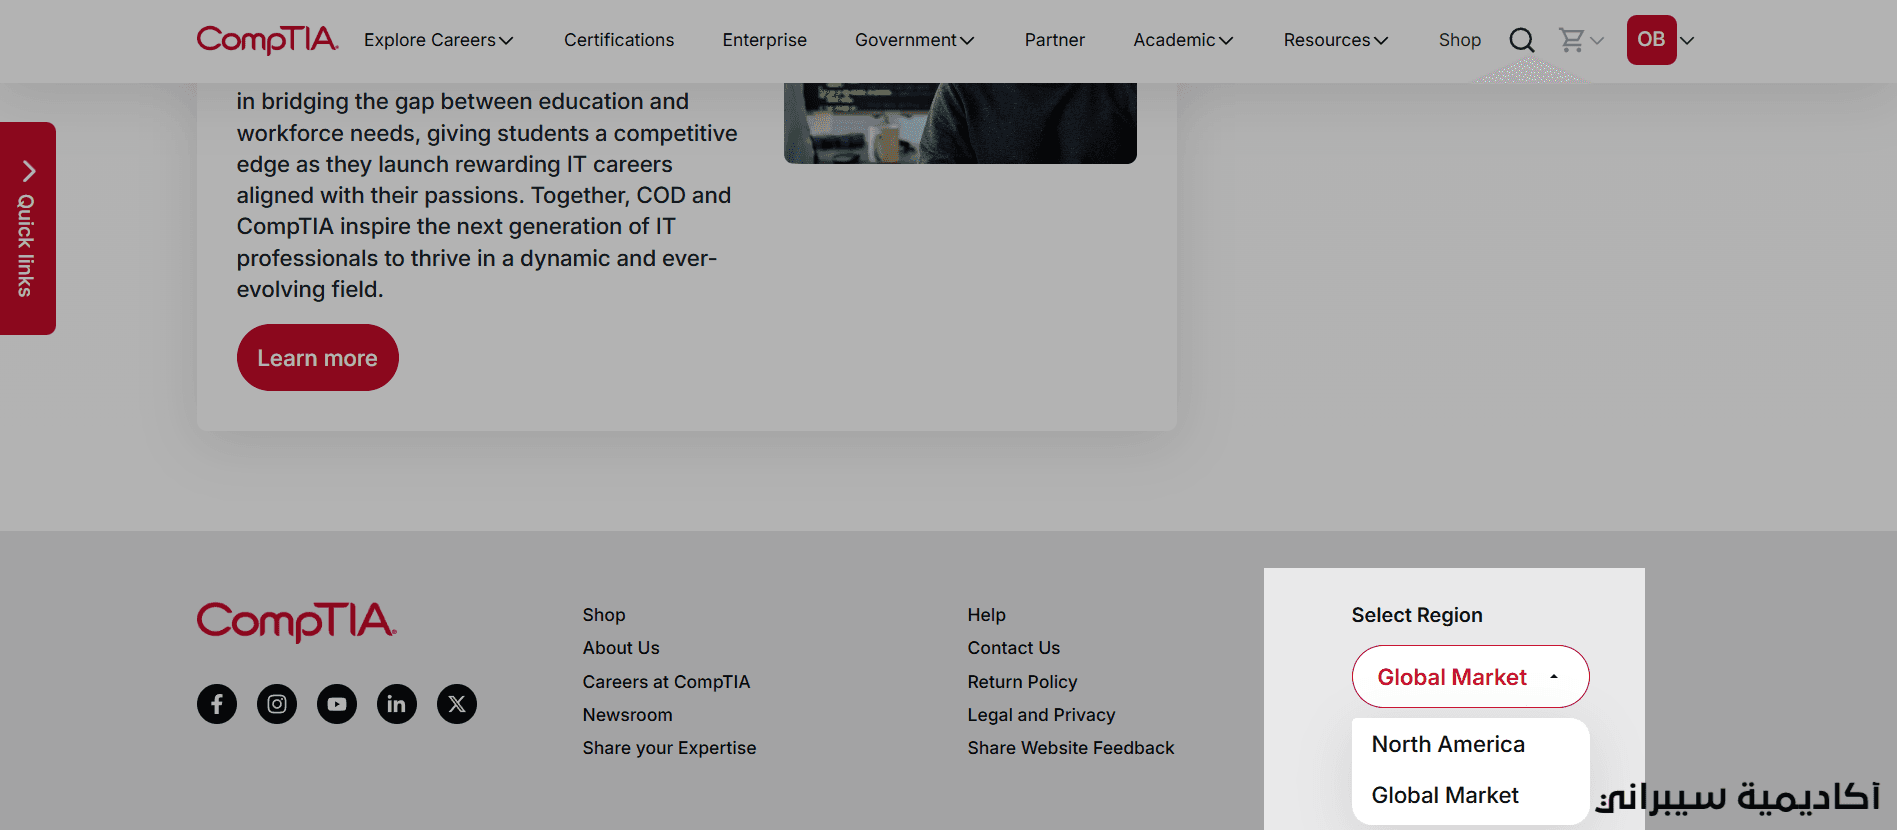The width and height of the screenshot is (1897, 830).
Task: Open CompTIA's X (Twitter) icon
Action: (x=457, y=704)
